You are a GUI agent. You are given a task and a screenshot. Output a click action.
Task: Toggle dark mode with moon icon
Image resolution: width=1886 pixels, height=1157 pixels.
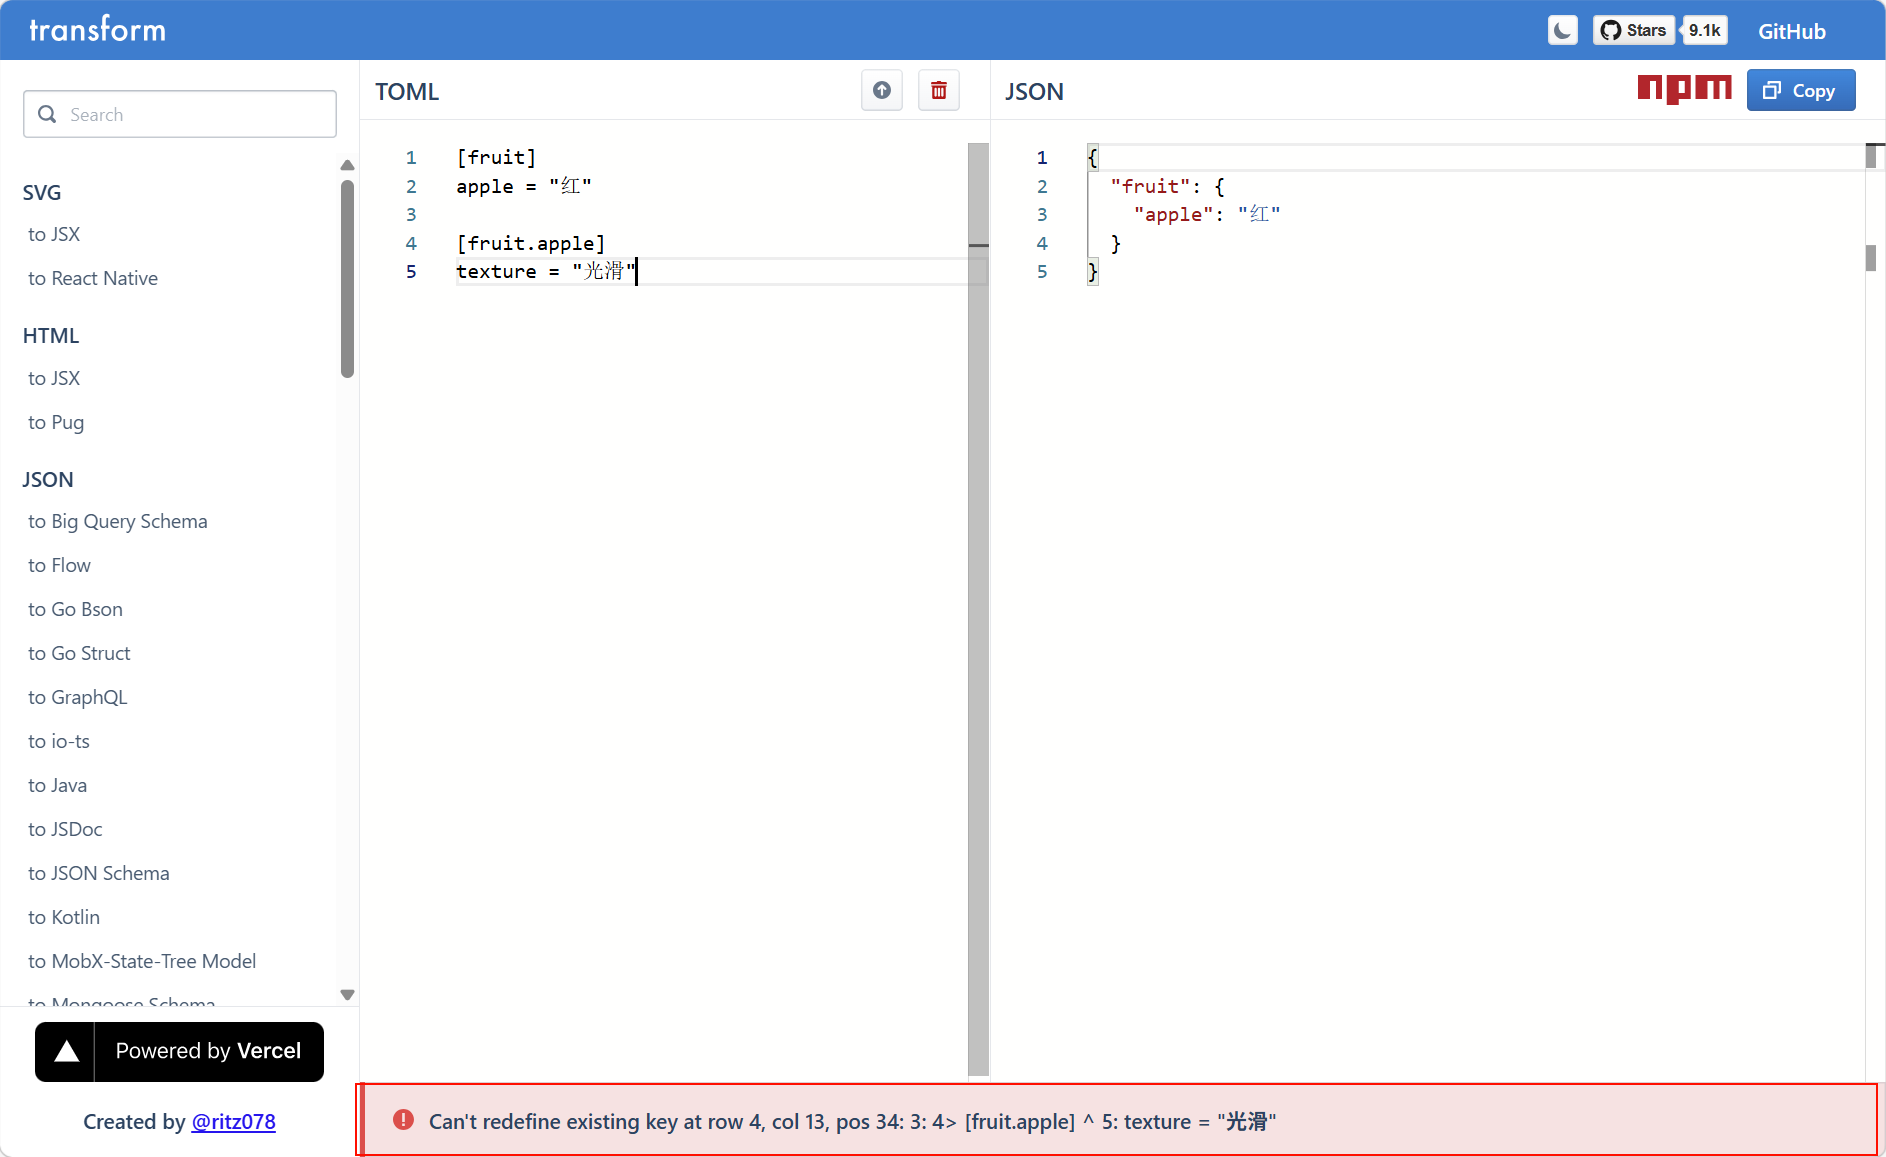[1562, 31]
